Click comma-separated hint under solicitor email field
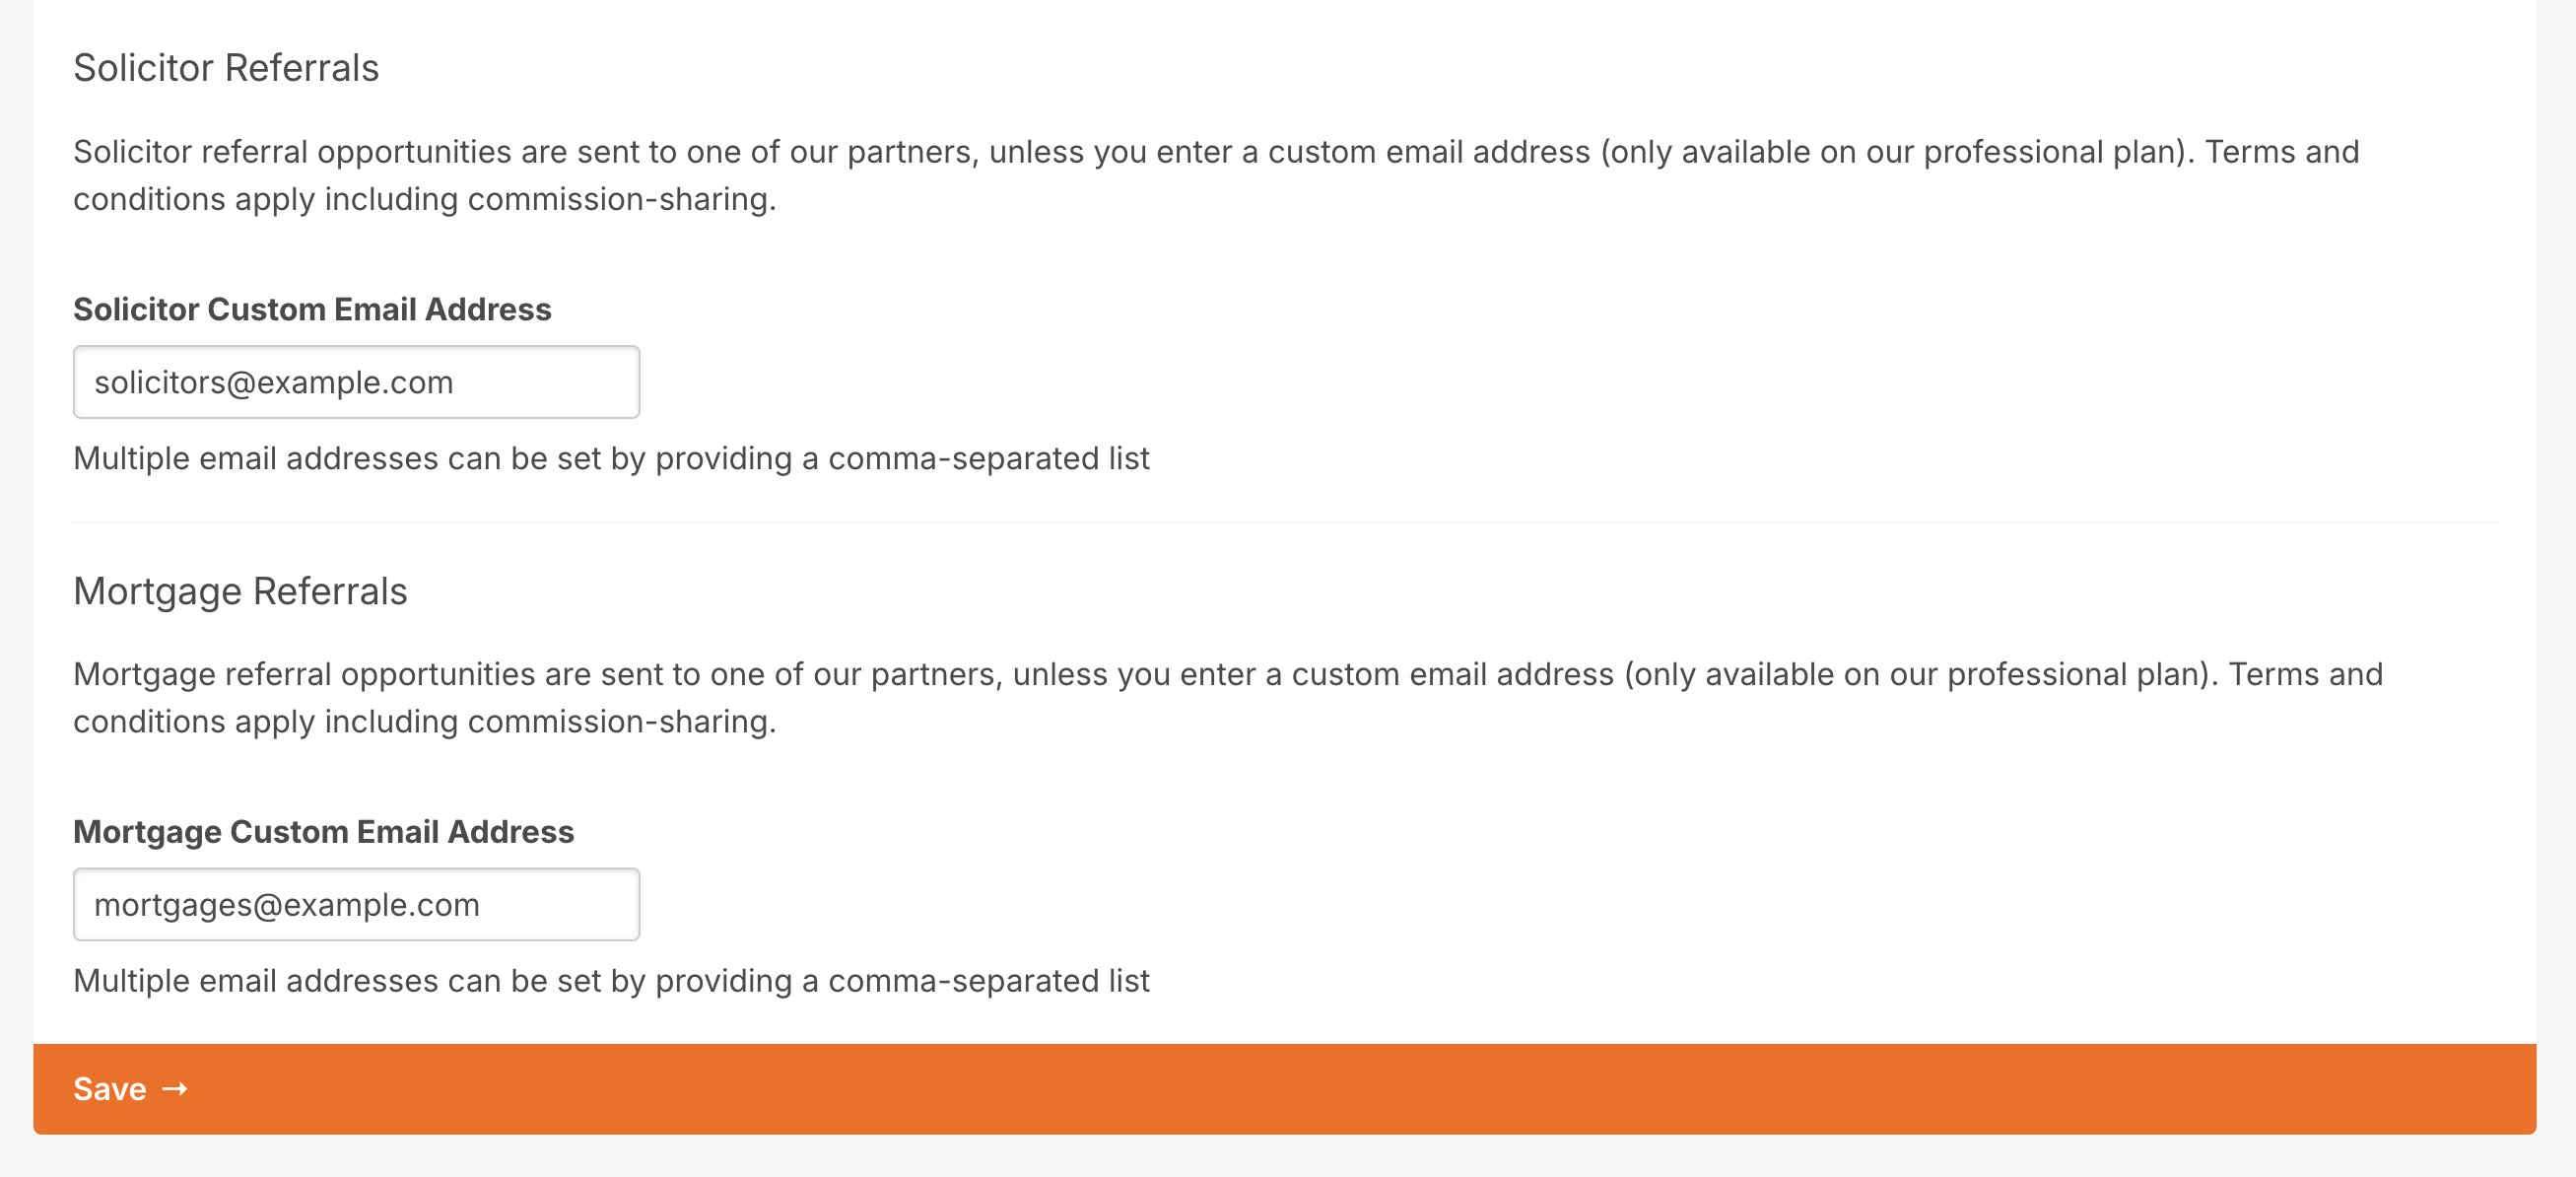The height and width of the screenshot is (1177, 2576). [611, 458]
